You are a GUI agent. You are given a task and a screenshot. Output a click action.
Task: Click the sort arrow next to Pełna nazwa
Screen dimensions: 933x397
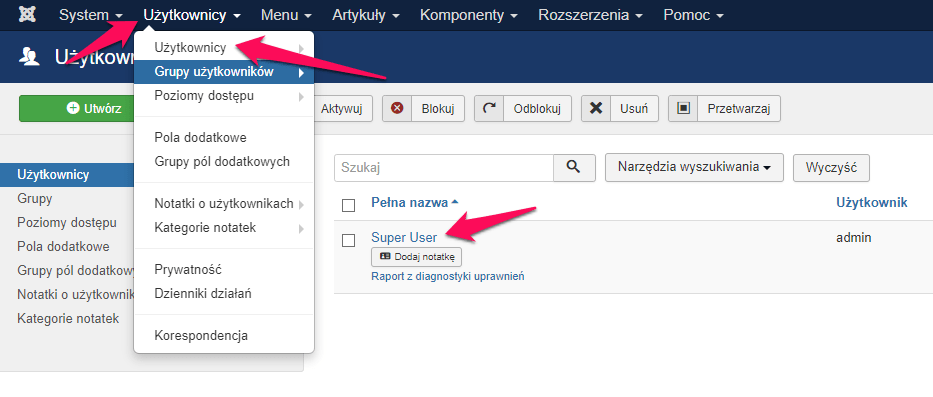tap(455, 202)
